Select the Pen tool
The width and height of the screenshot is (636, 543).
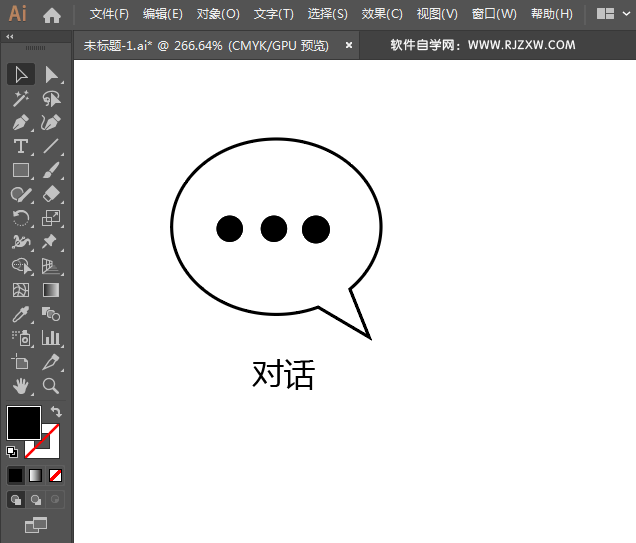20,123
